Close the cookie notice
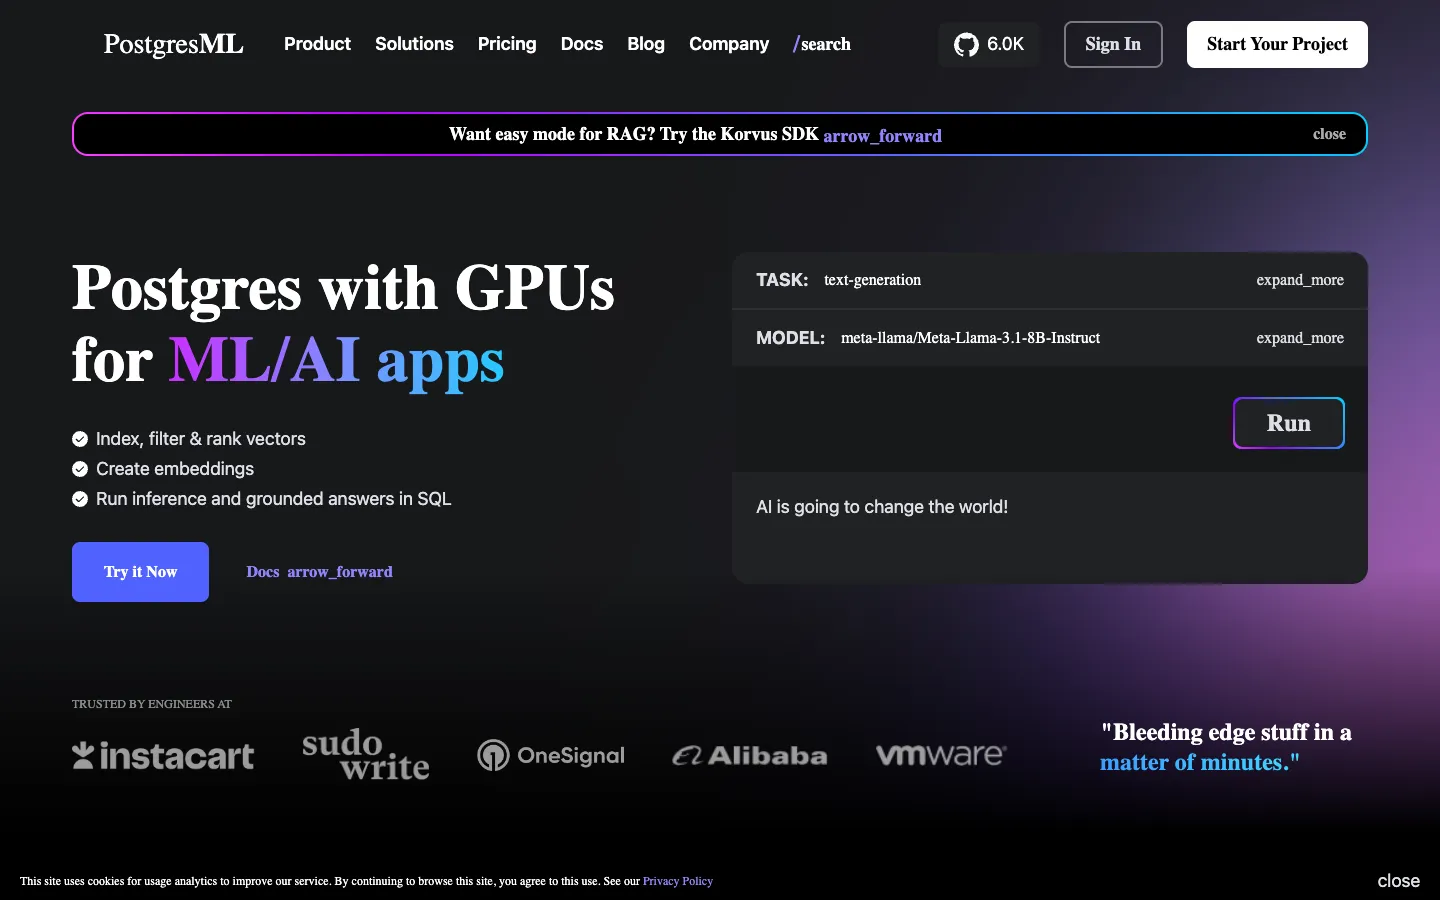This screenshot has height=900, width=1440. 1398,881
